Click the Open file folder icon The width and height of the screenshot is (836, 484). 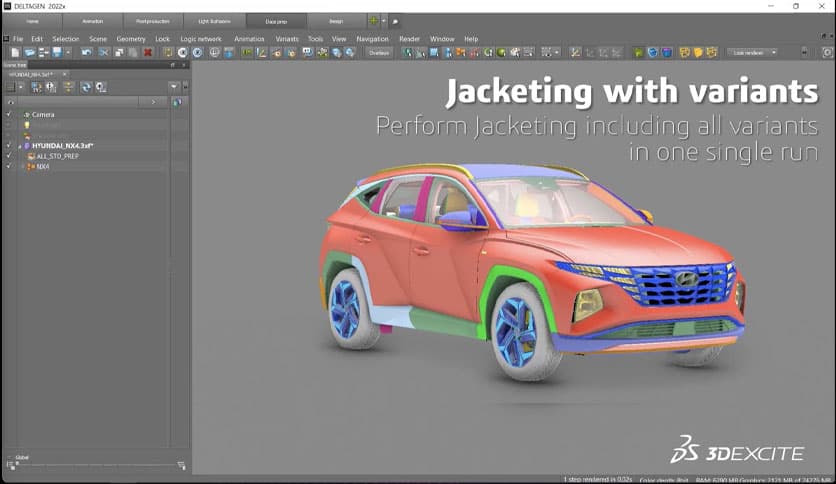pyautogui.click(x=30, y=52)
